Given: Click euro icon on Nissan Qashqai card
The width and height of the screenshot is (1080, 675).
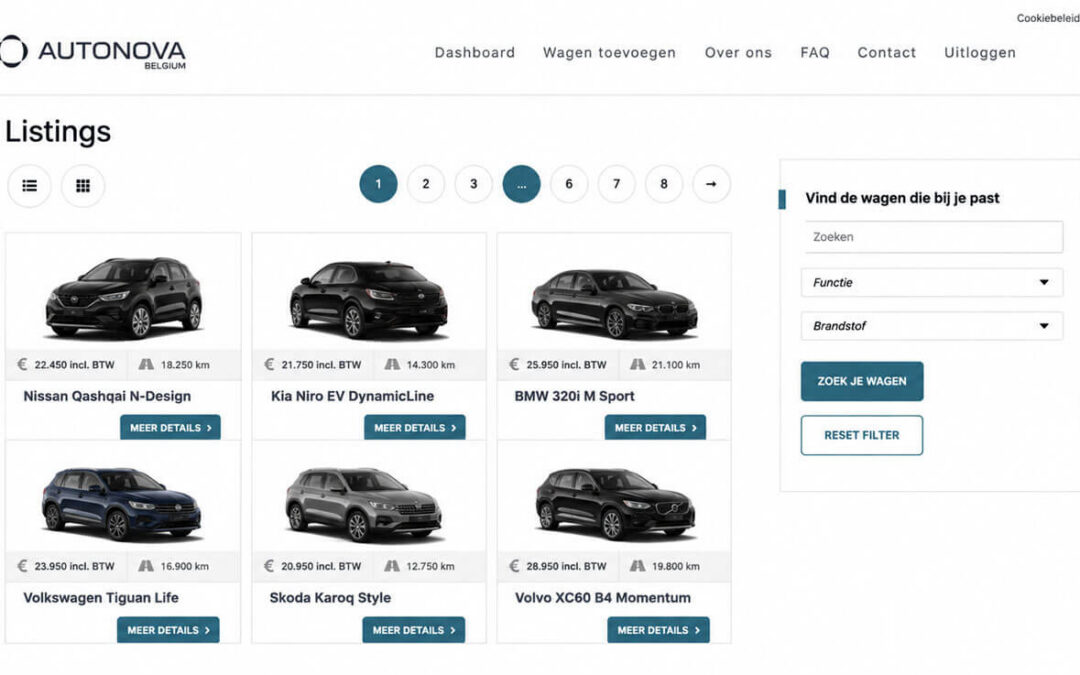Looking at the screenshot, I should coord(23,364).
